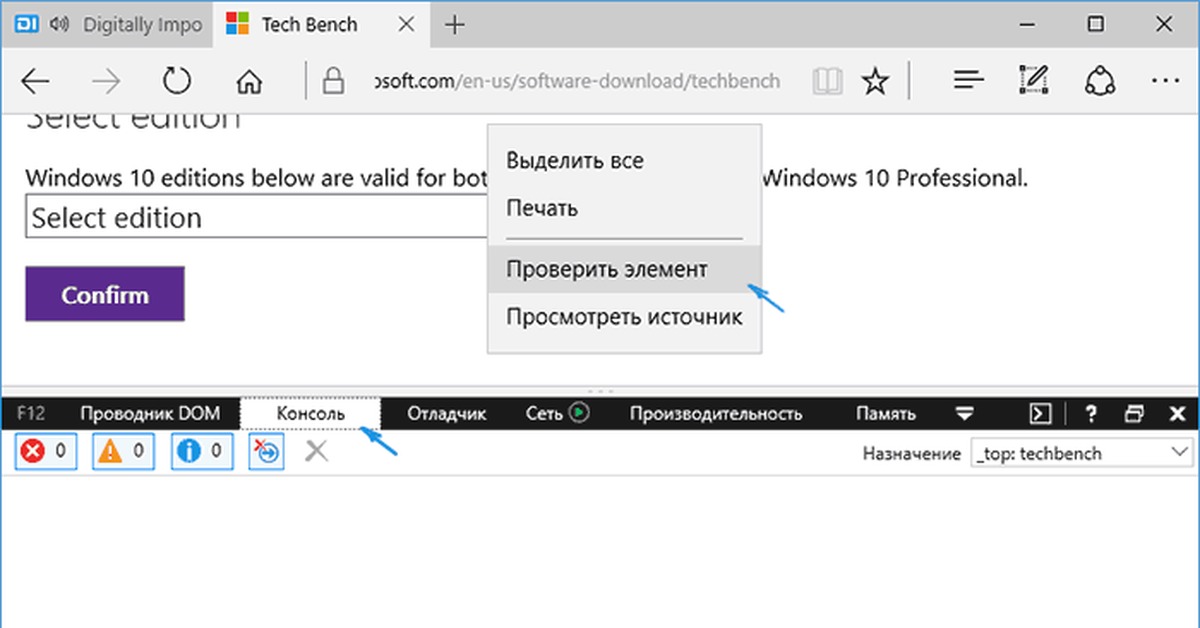
Task: Open the Hub lines icon
Action: pos(968,81)
